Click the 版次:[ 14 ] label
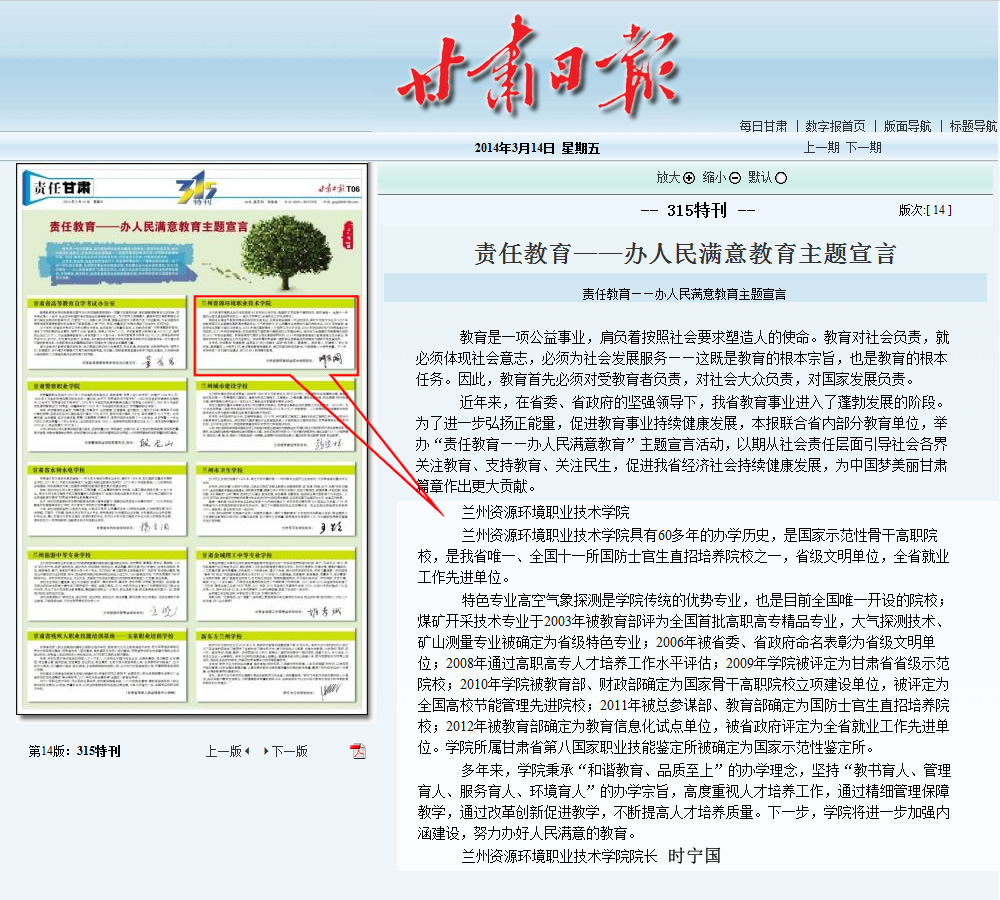The width and height of the screenshot is (1000, 900). click(925, 210)
